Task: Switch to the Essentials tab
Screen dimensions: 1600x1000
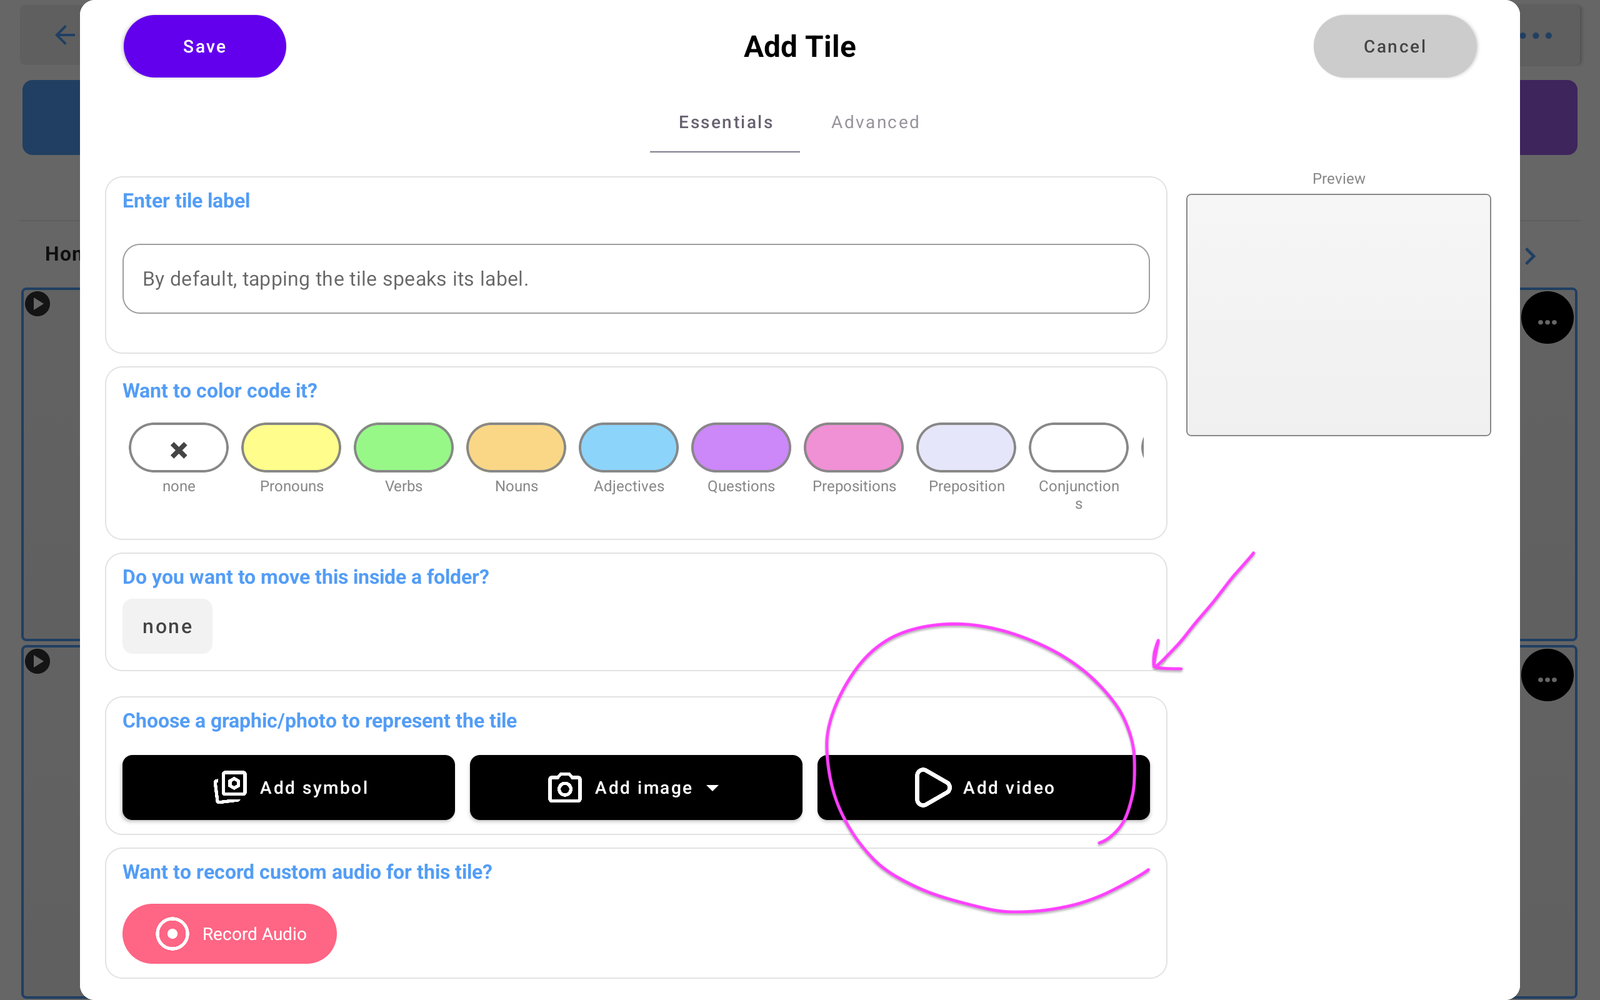Action: point(725,122)
